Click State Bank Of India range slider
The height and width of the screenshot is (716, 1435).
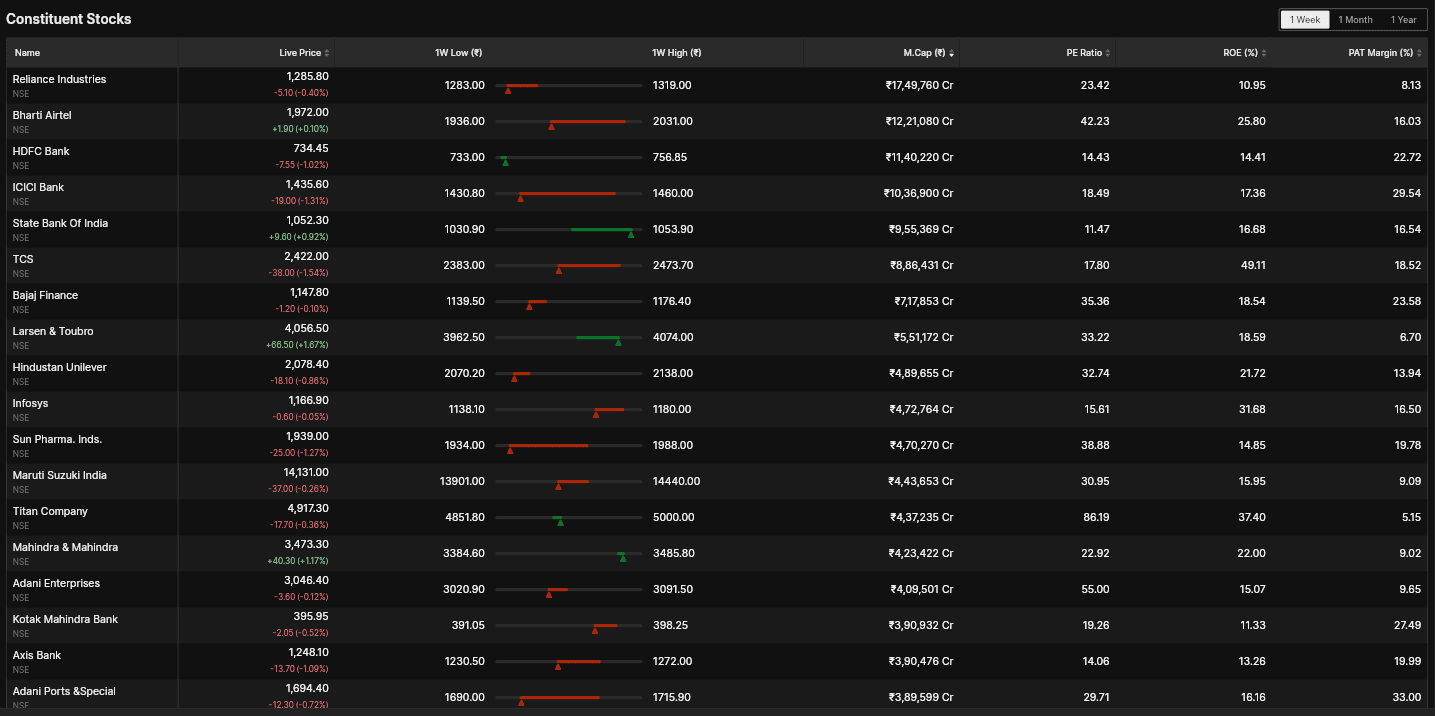pos(569,230)
